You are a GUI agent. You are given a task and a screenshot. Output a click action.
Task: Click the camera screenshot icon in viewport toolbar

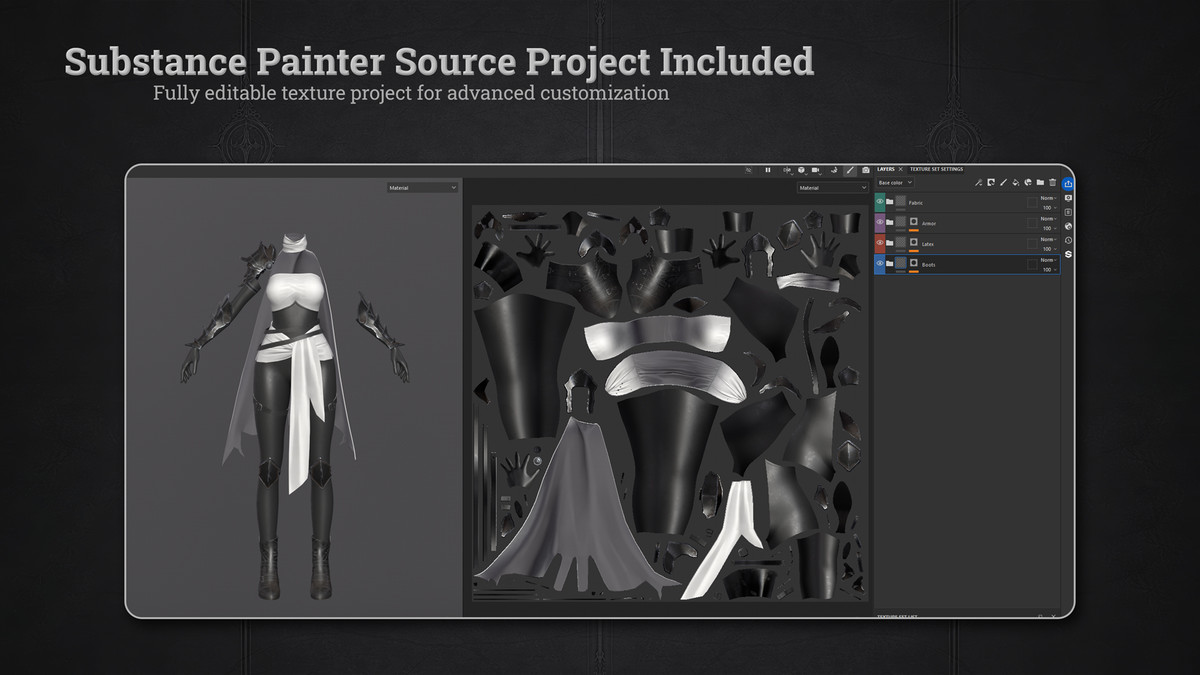click(x=865, y=170)
